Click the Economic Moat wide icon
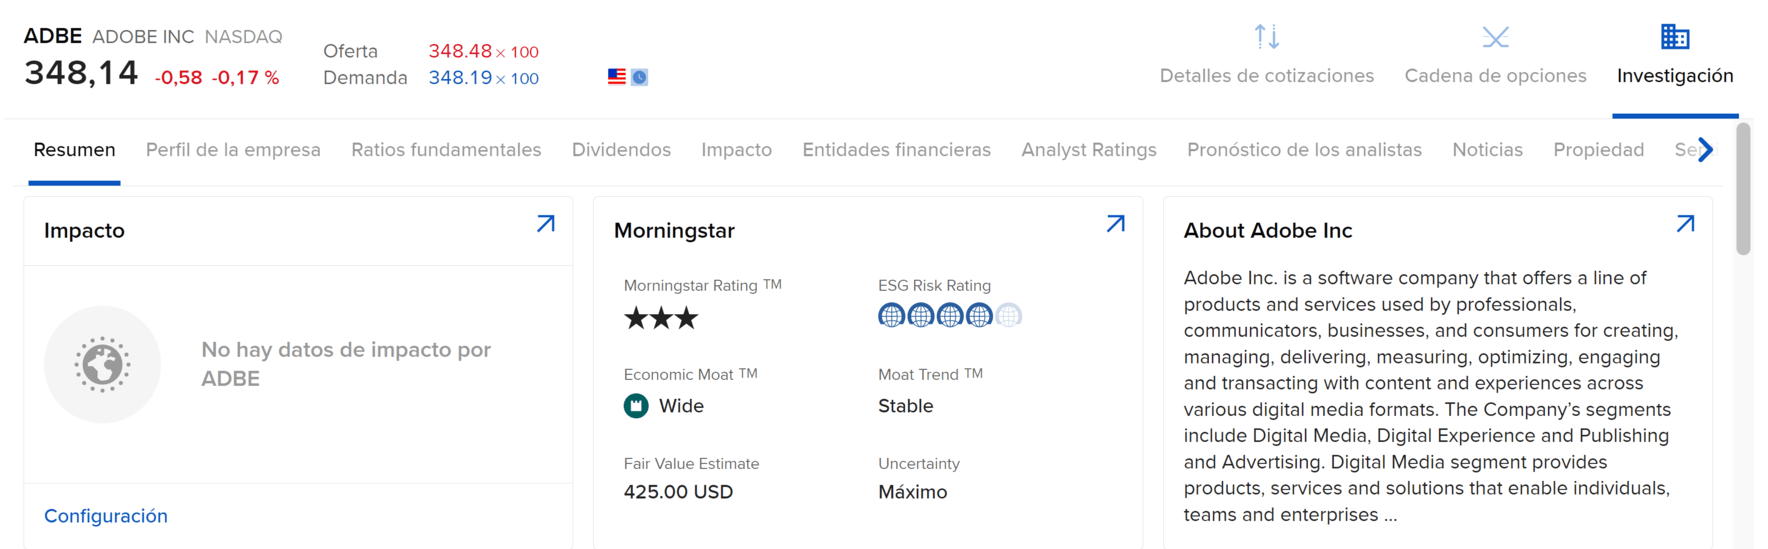Viewport: 1768px width, 549px height. pyautogui.click(x=636, y=406)
